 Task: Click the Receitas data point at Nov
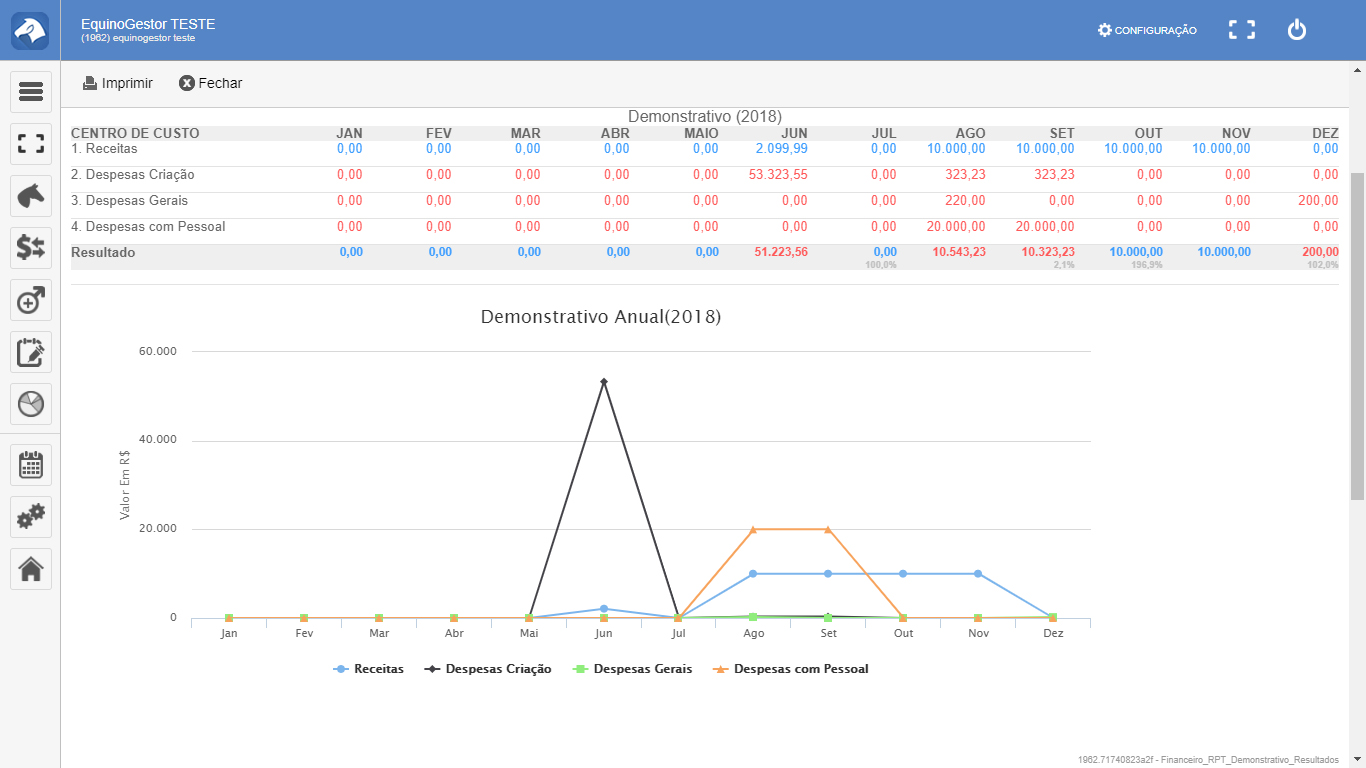[x=978, y=574]
